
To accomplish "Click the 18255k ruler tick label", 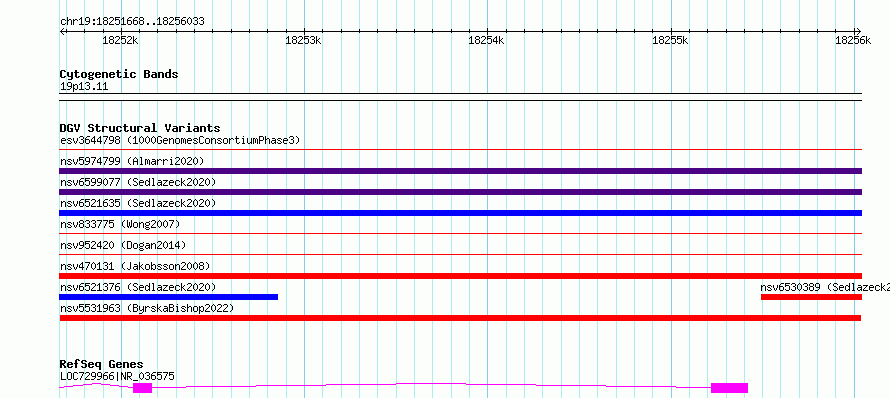I will tap(670, 40).
